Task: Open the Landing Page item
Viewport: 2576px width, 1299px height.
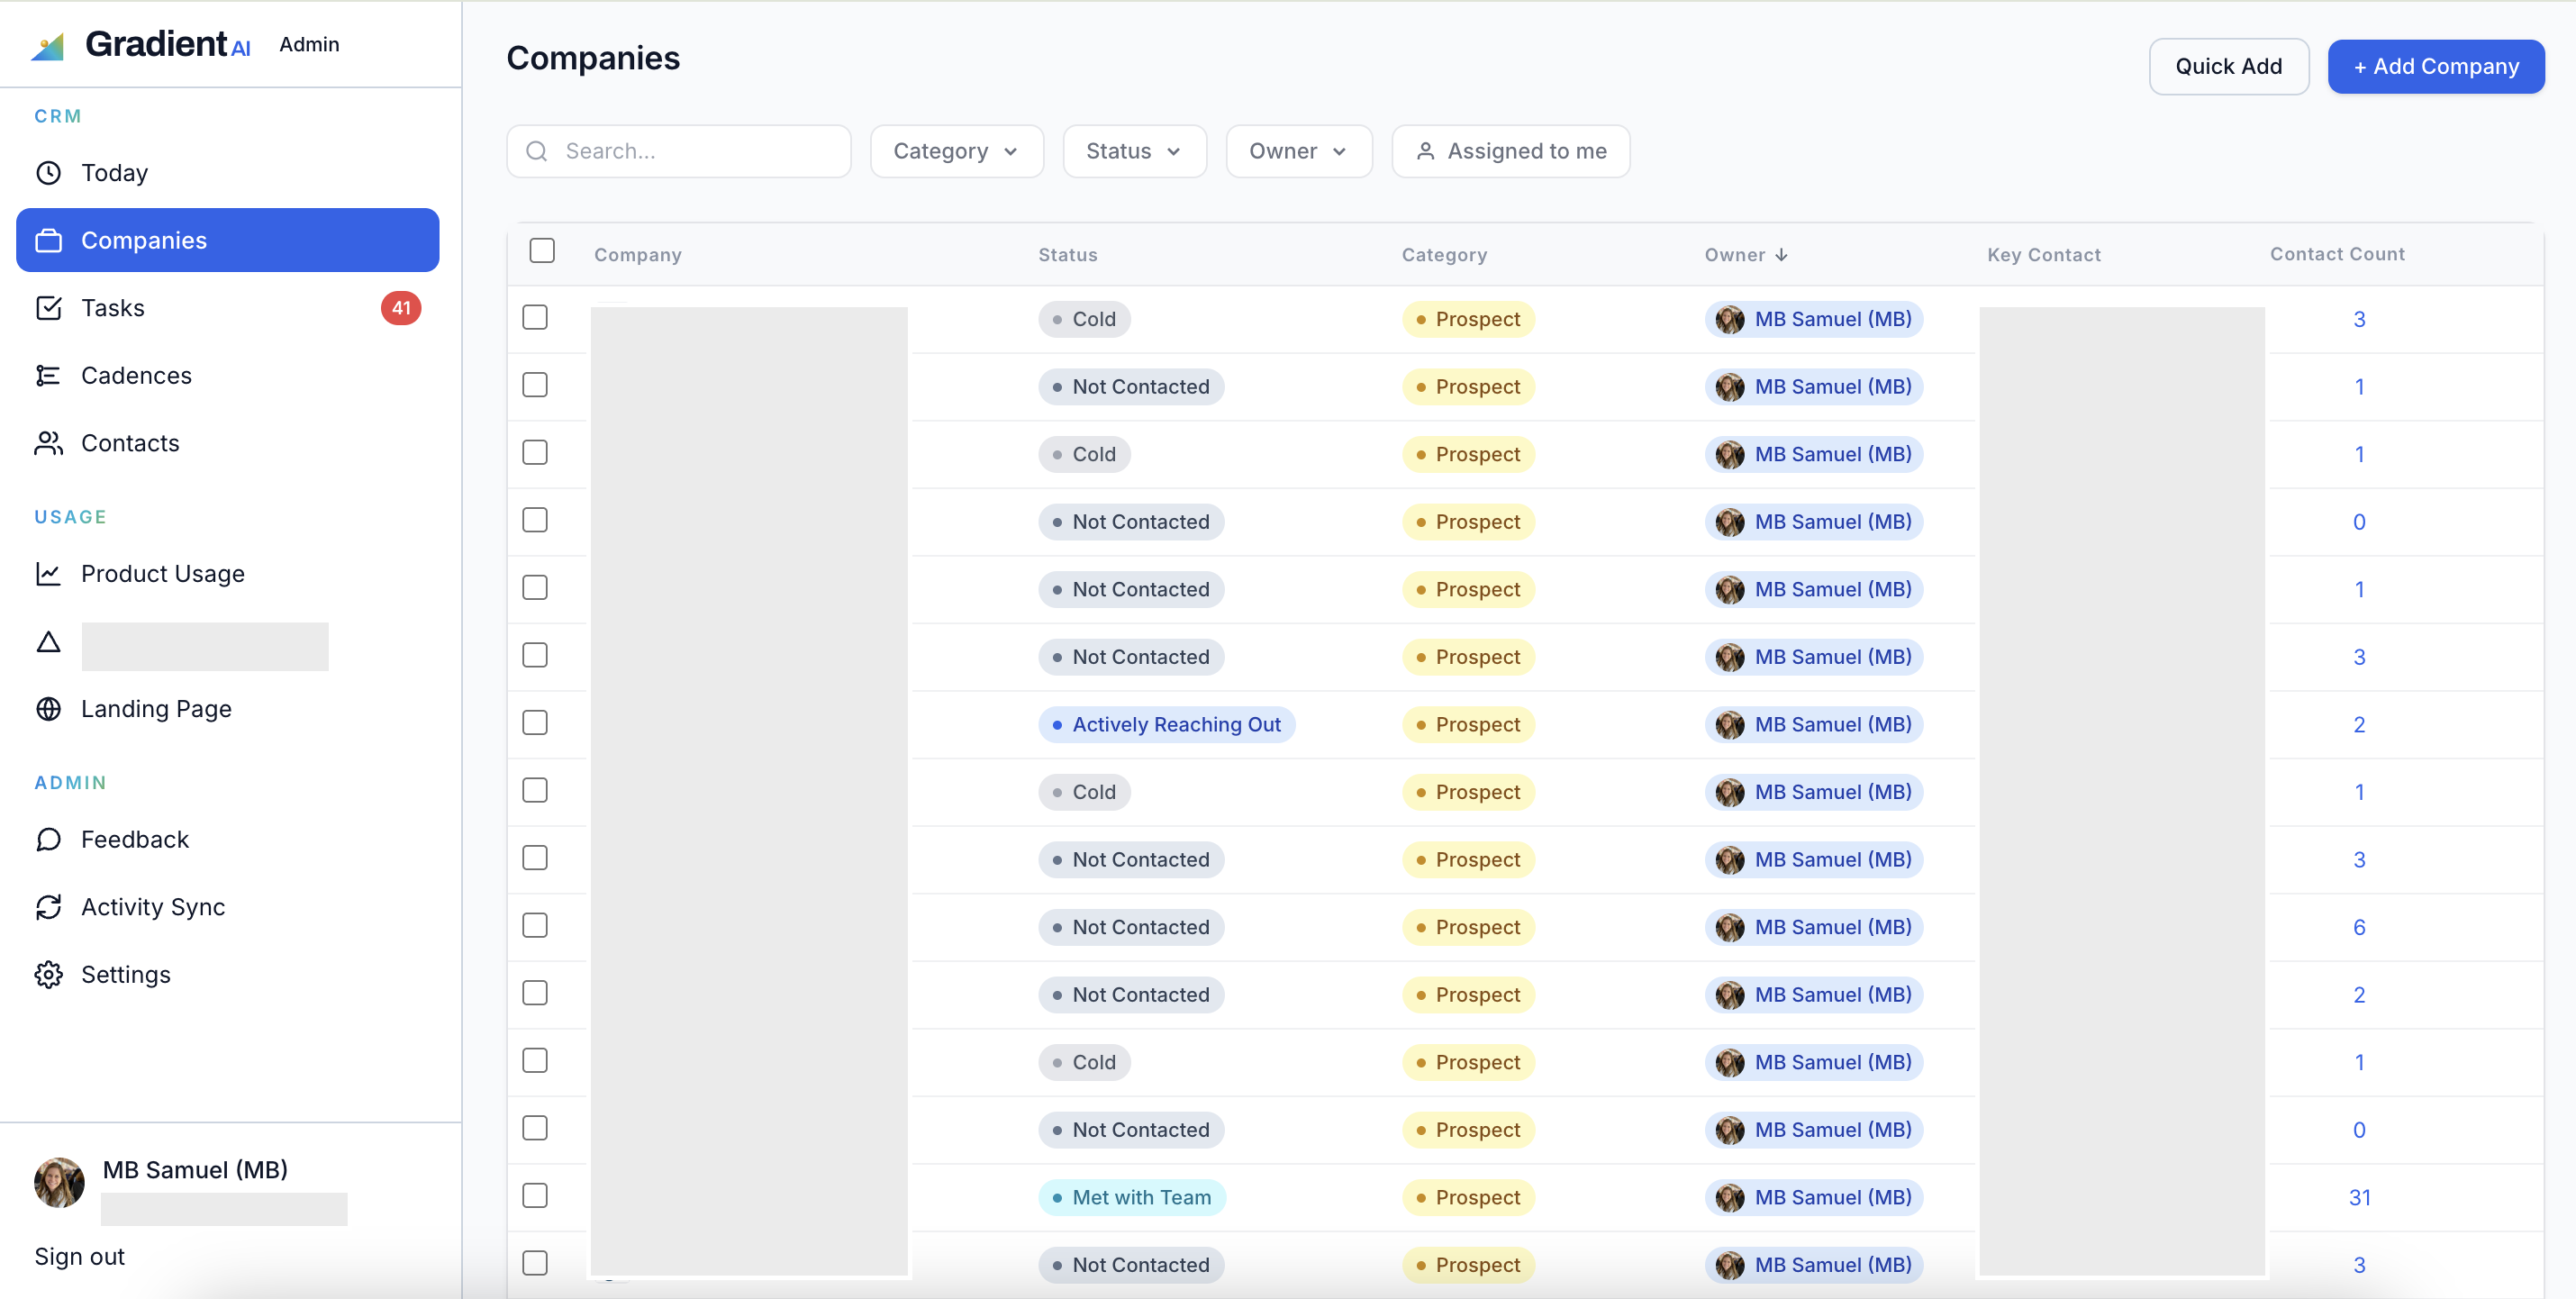Action: coord(227,709)
